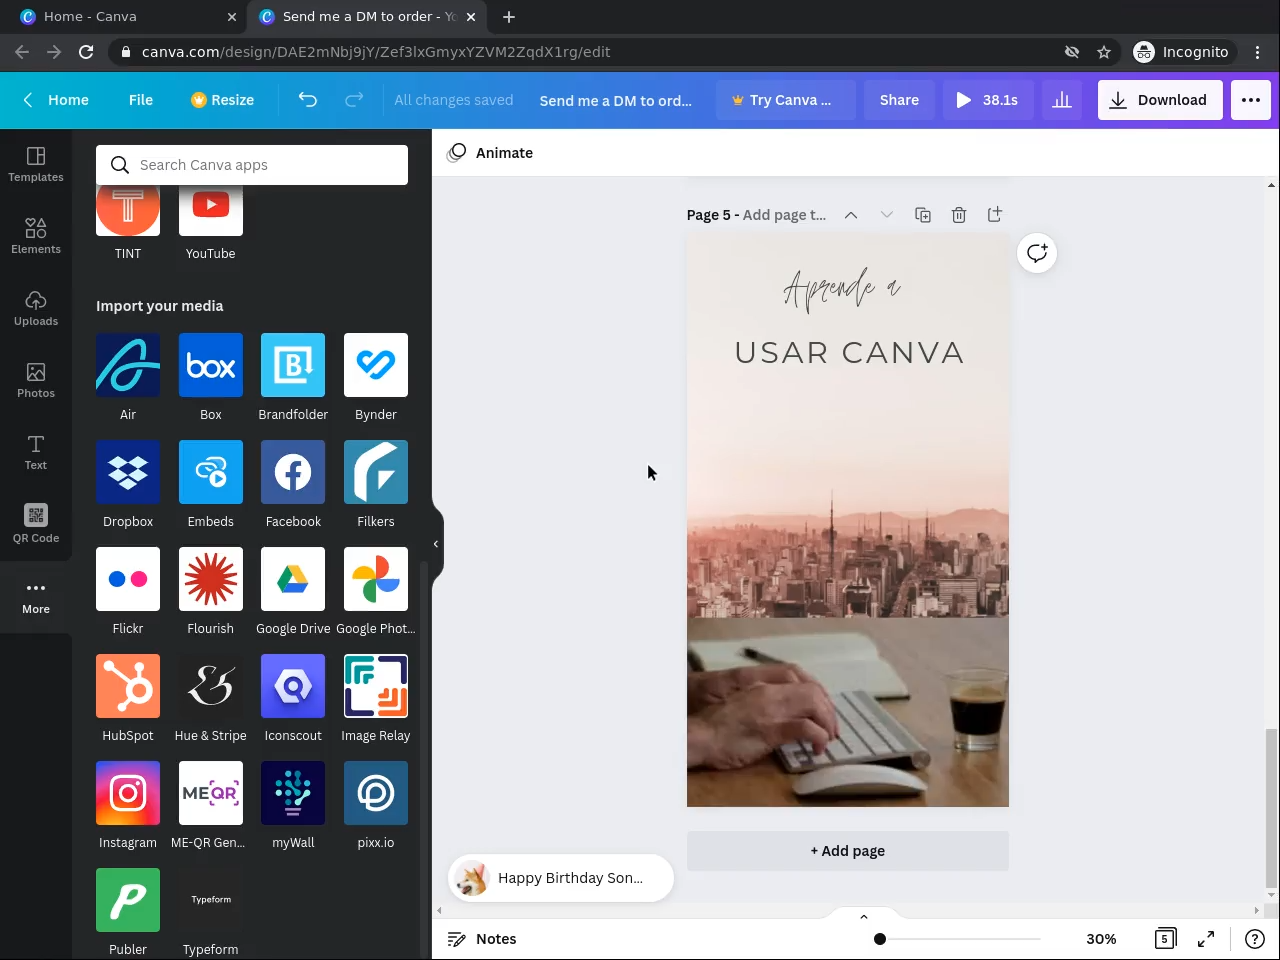This screenshot has height=960, width=1280.
Task: Open the Bynder app
Action: click(376, 365)
